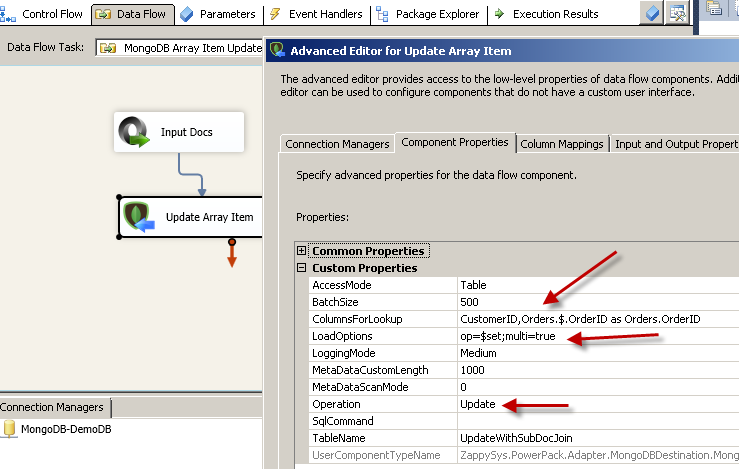
Task: Click the Update Array Item MongoDB icon
Action: pyautogui.click(x=139, y=217)
